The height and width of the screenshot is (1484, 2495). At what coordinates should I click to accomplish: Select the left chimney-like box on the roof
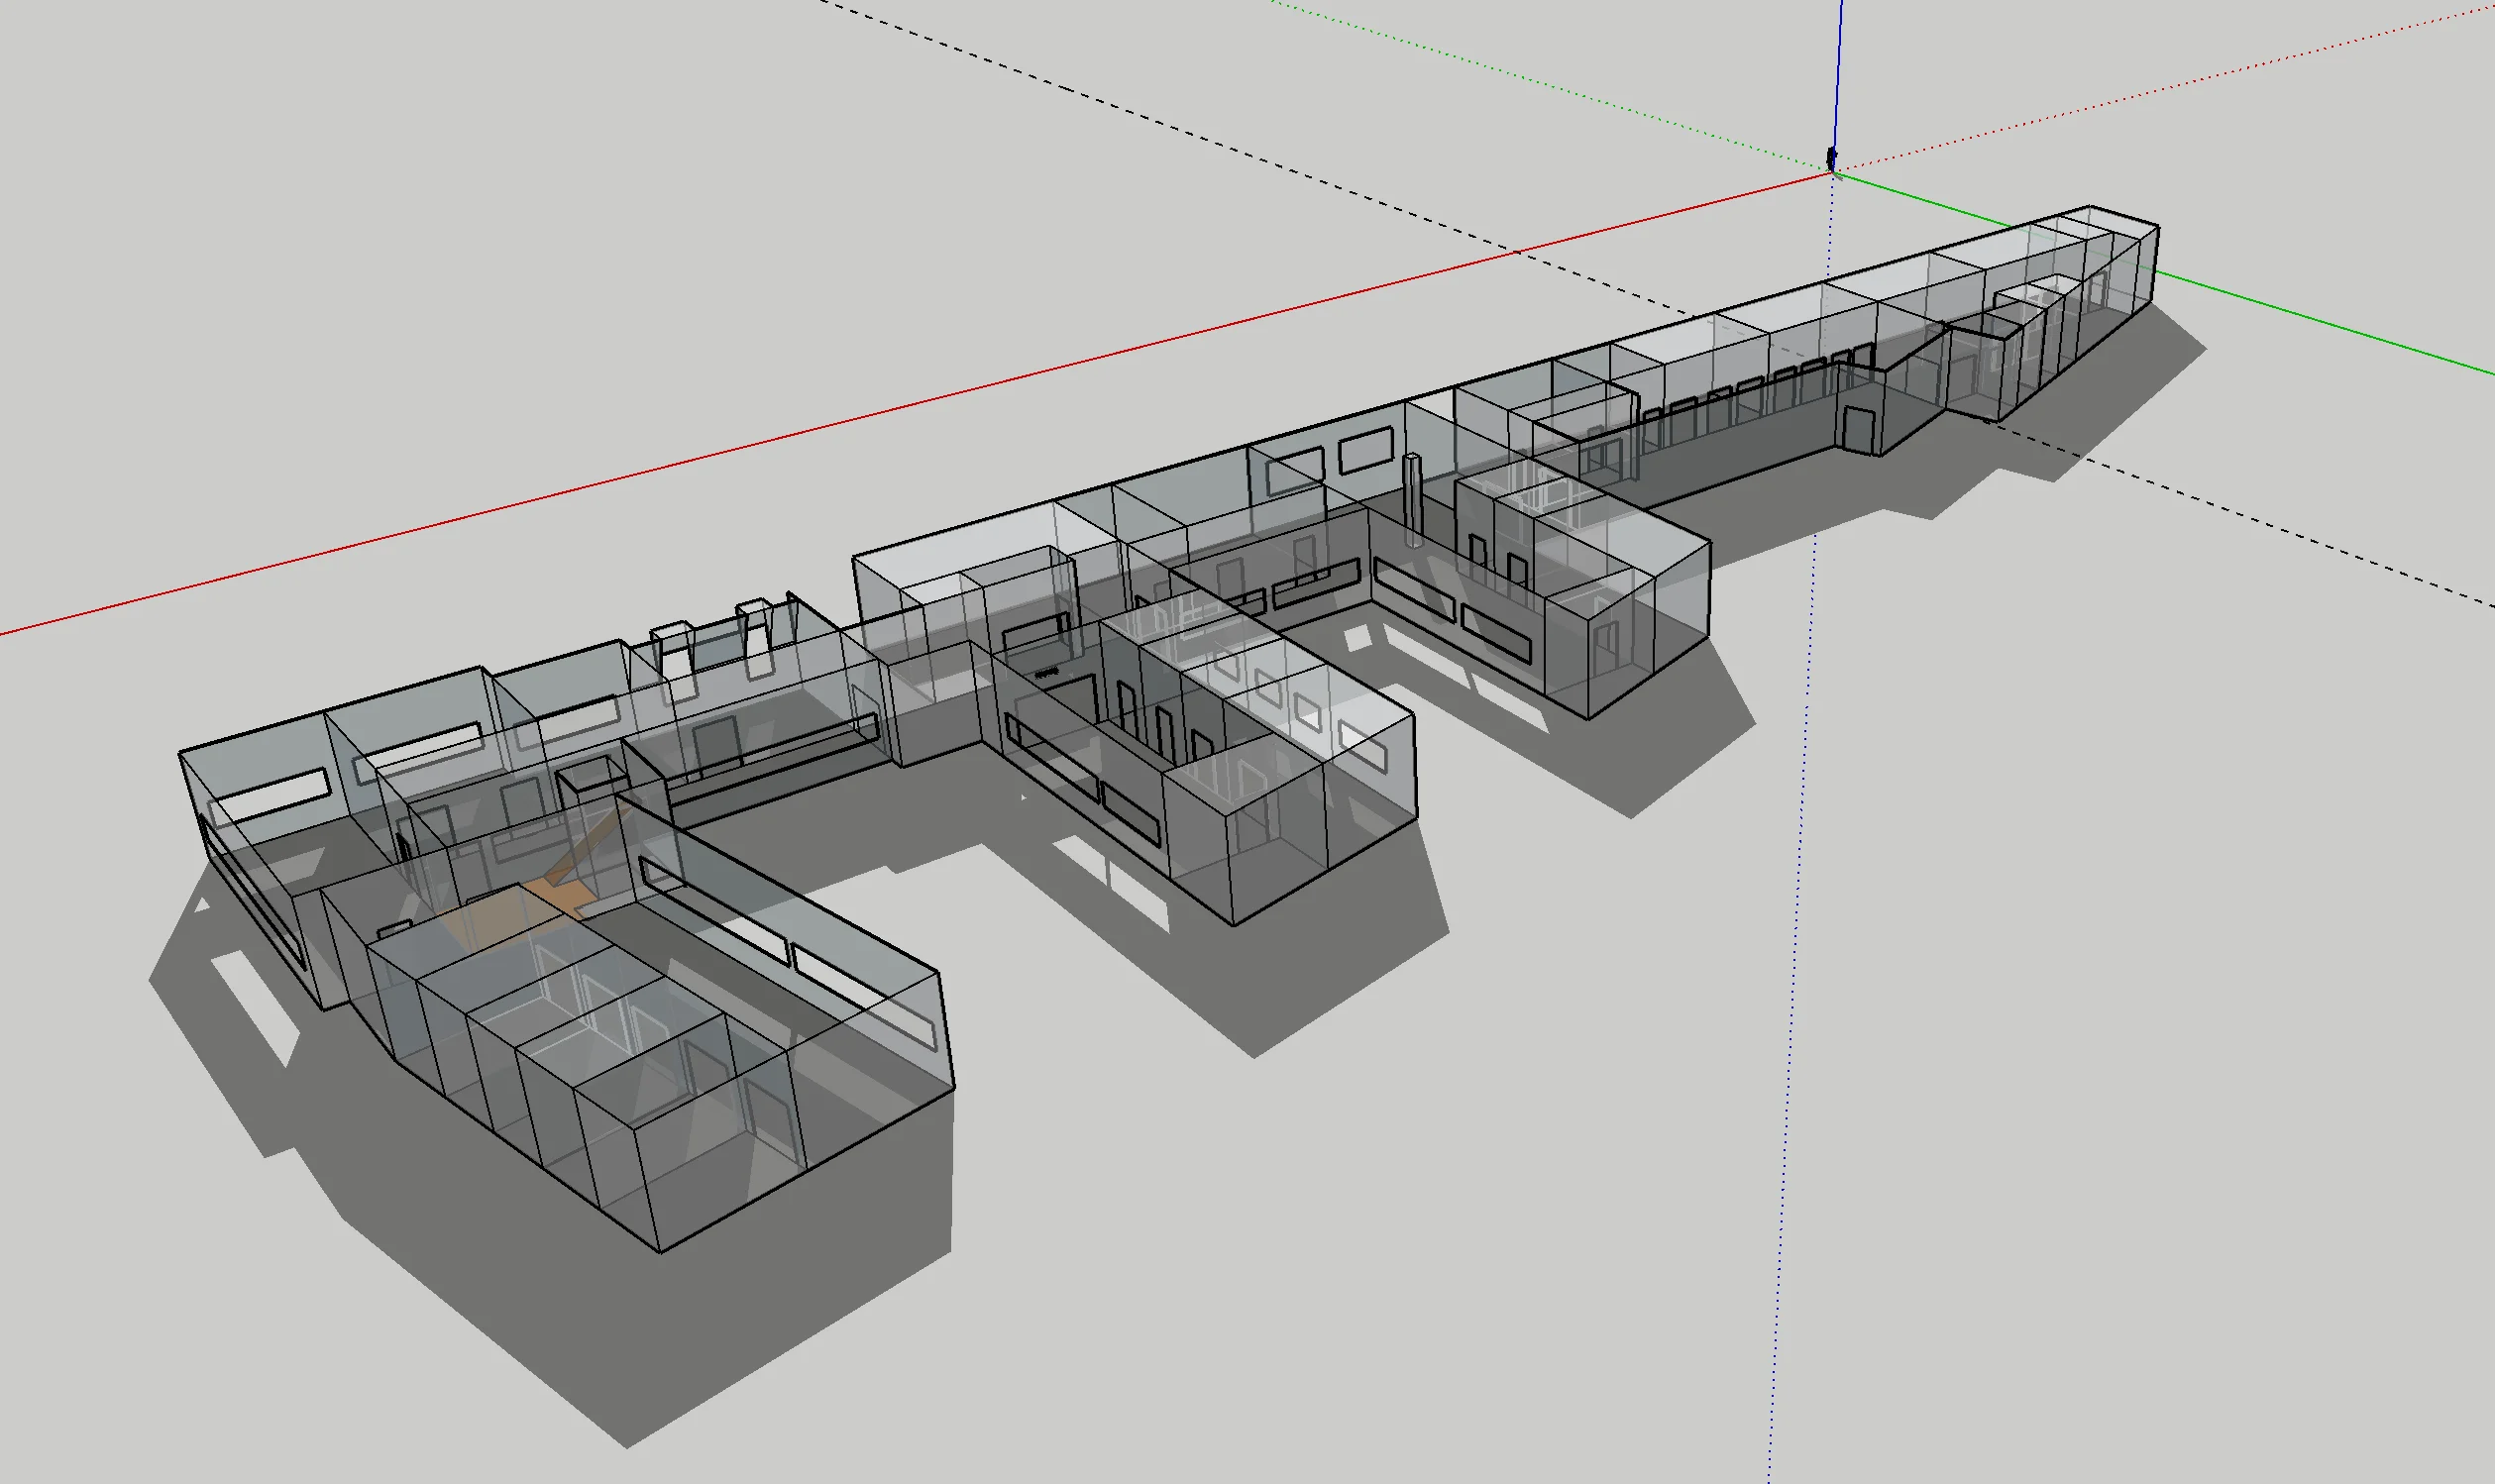(x=673, y=648)
